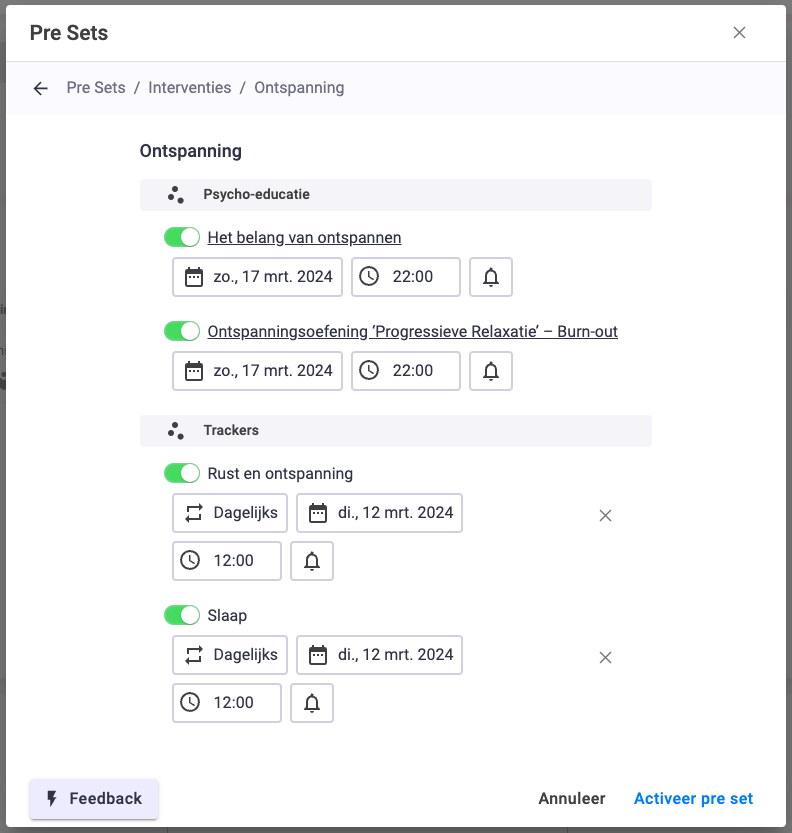Click the notification bell for Het belang van ontspannen
Viewport: 792px width, 833px height.
(491, 277)
